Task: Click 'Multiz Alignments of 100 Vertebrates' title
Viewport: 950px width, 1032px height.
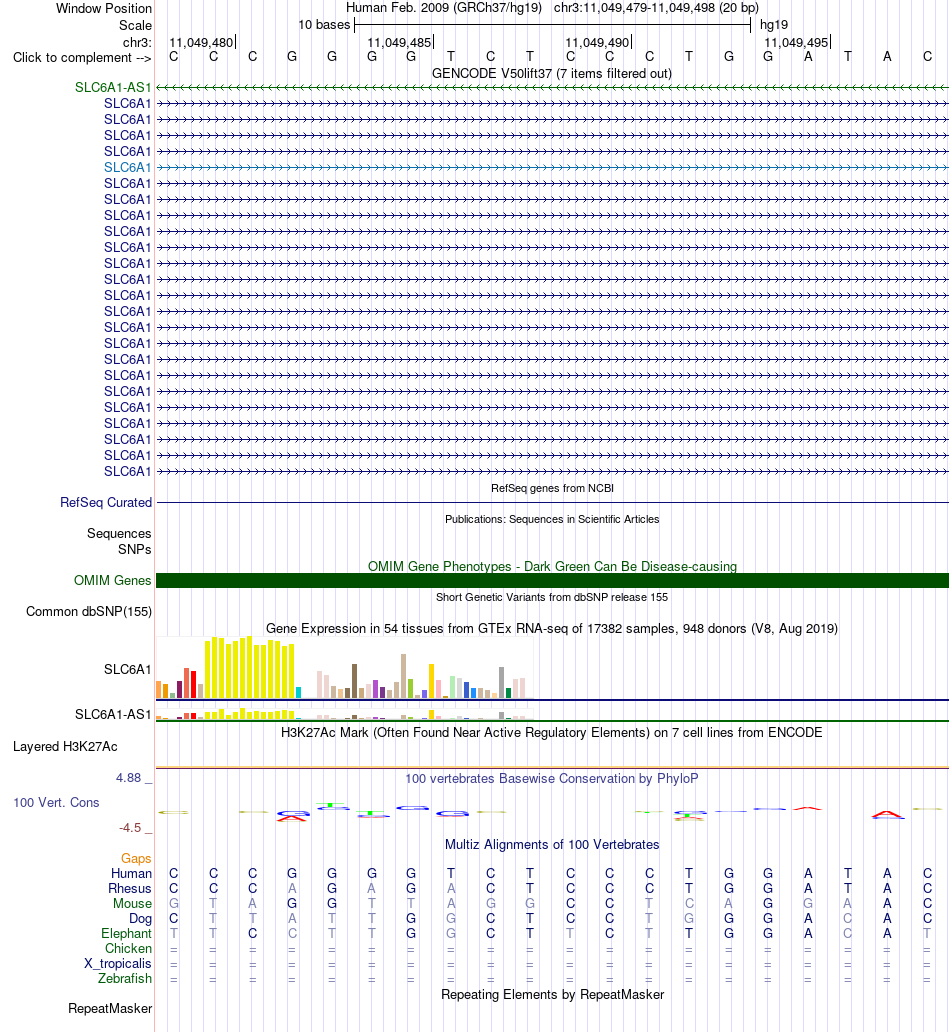Action: tap(552, 844)
